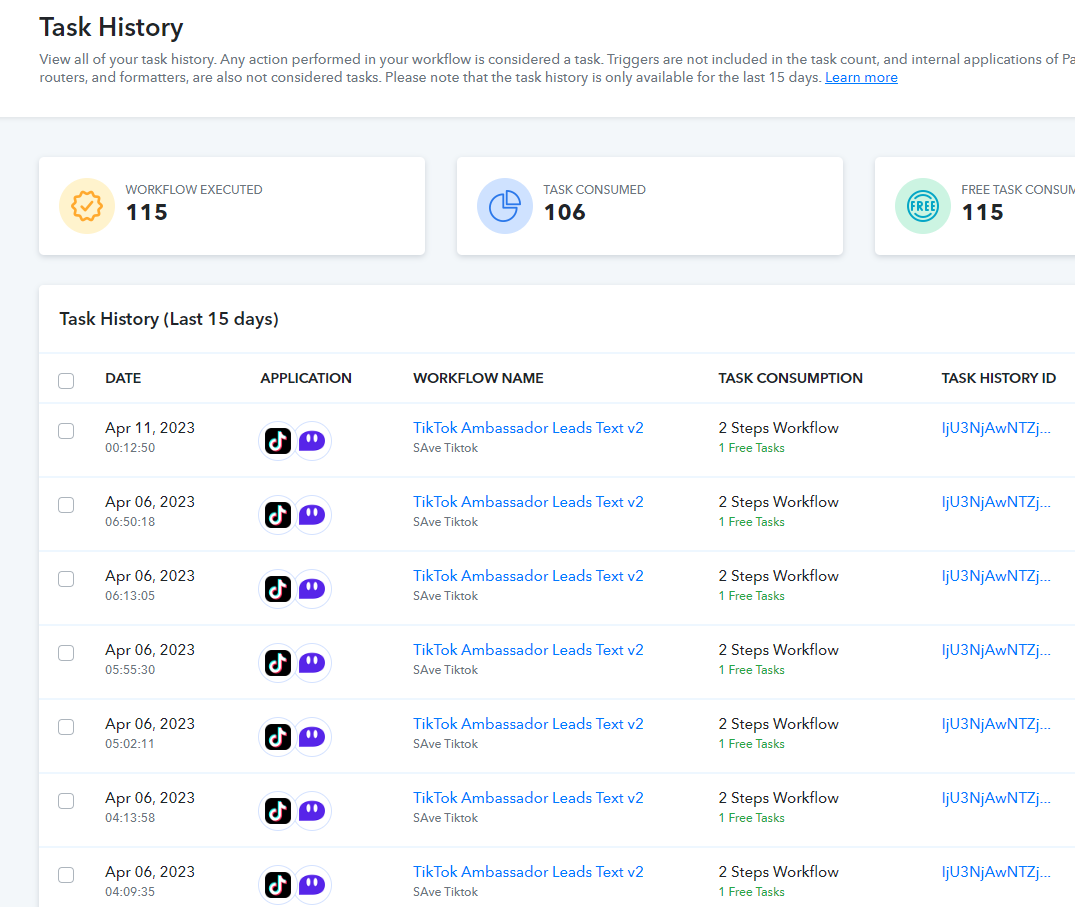Click '1 Free Tasks' in 04:13:58 row

point(751,818)
